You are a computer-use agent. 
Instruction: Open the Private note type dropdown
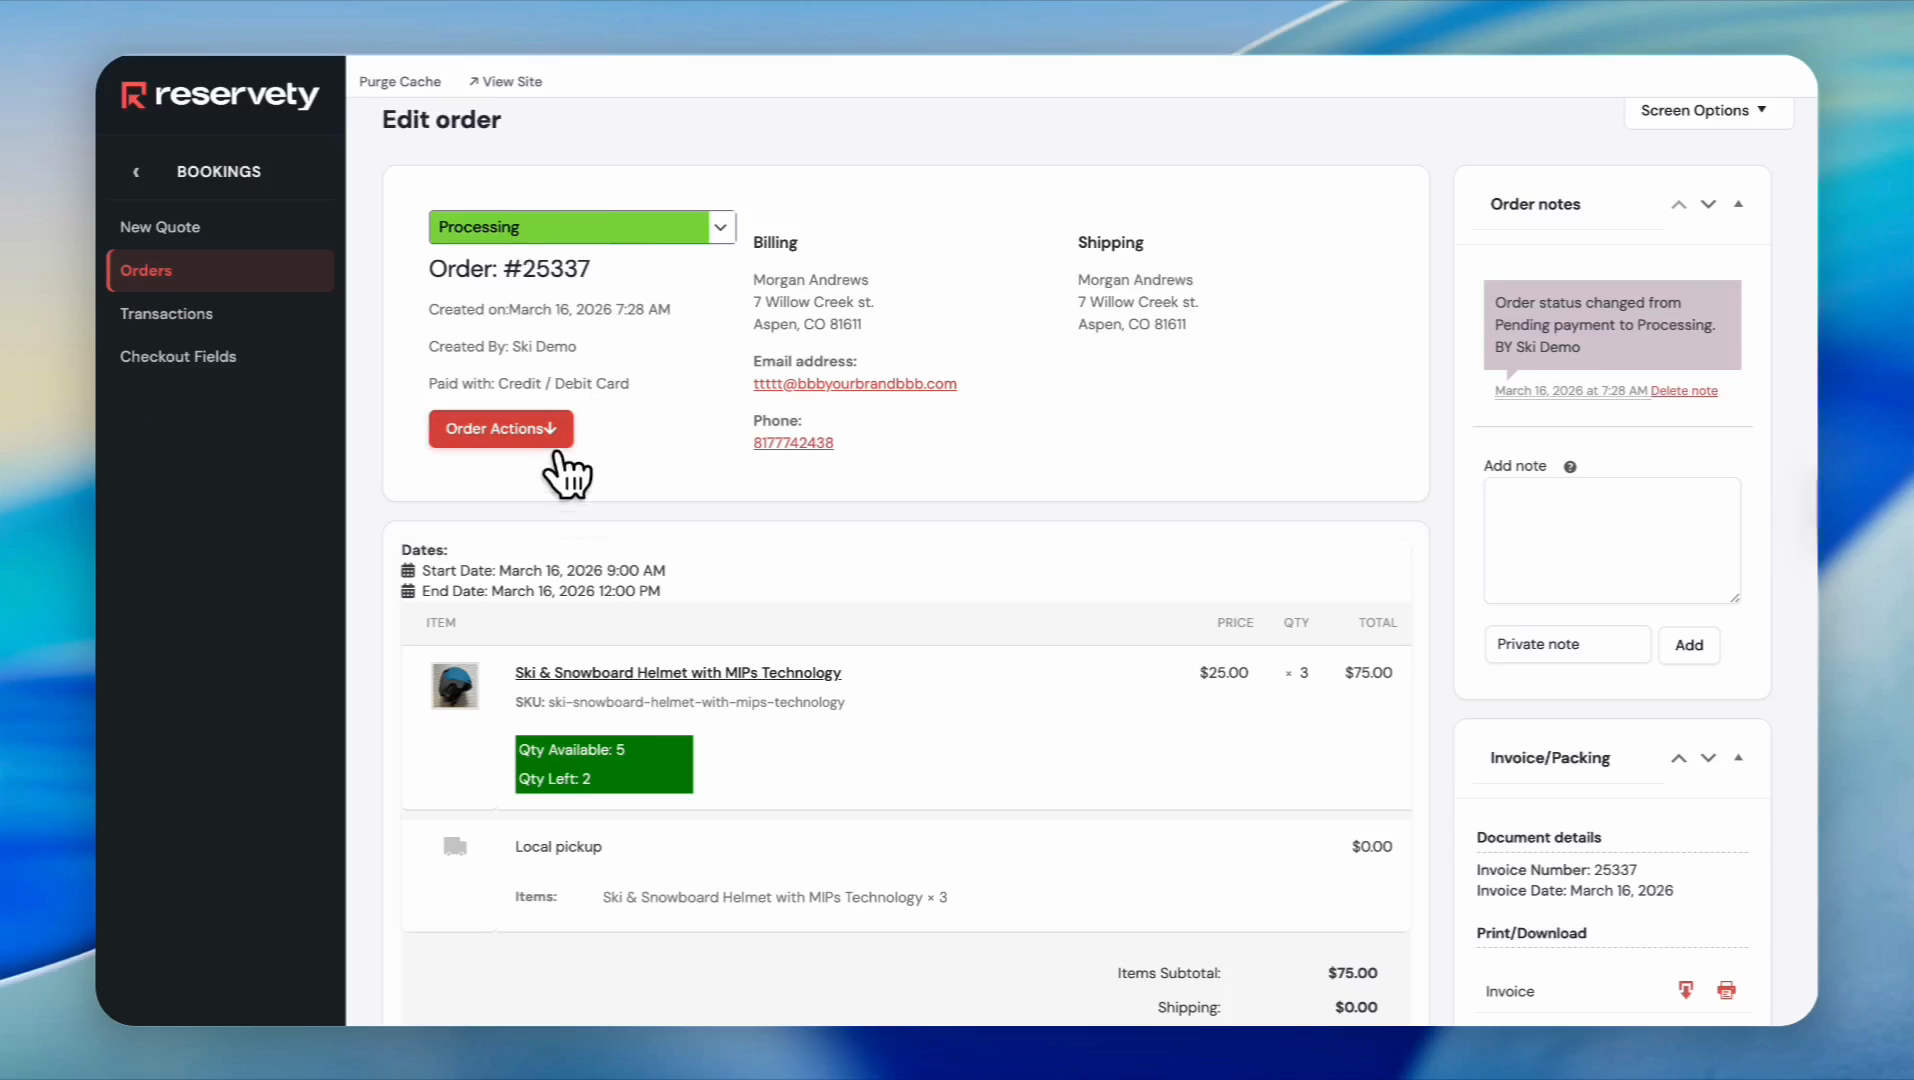(1567, 645)
